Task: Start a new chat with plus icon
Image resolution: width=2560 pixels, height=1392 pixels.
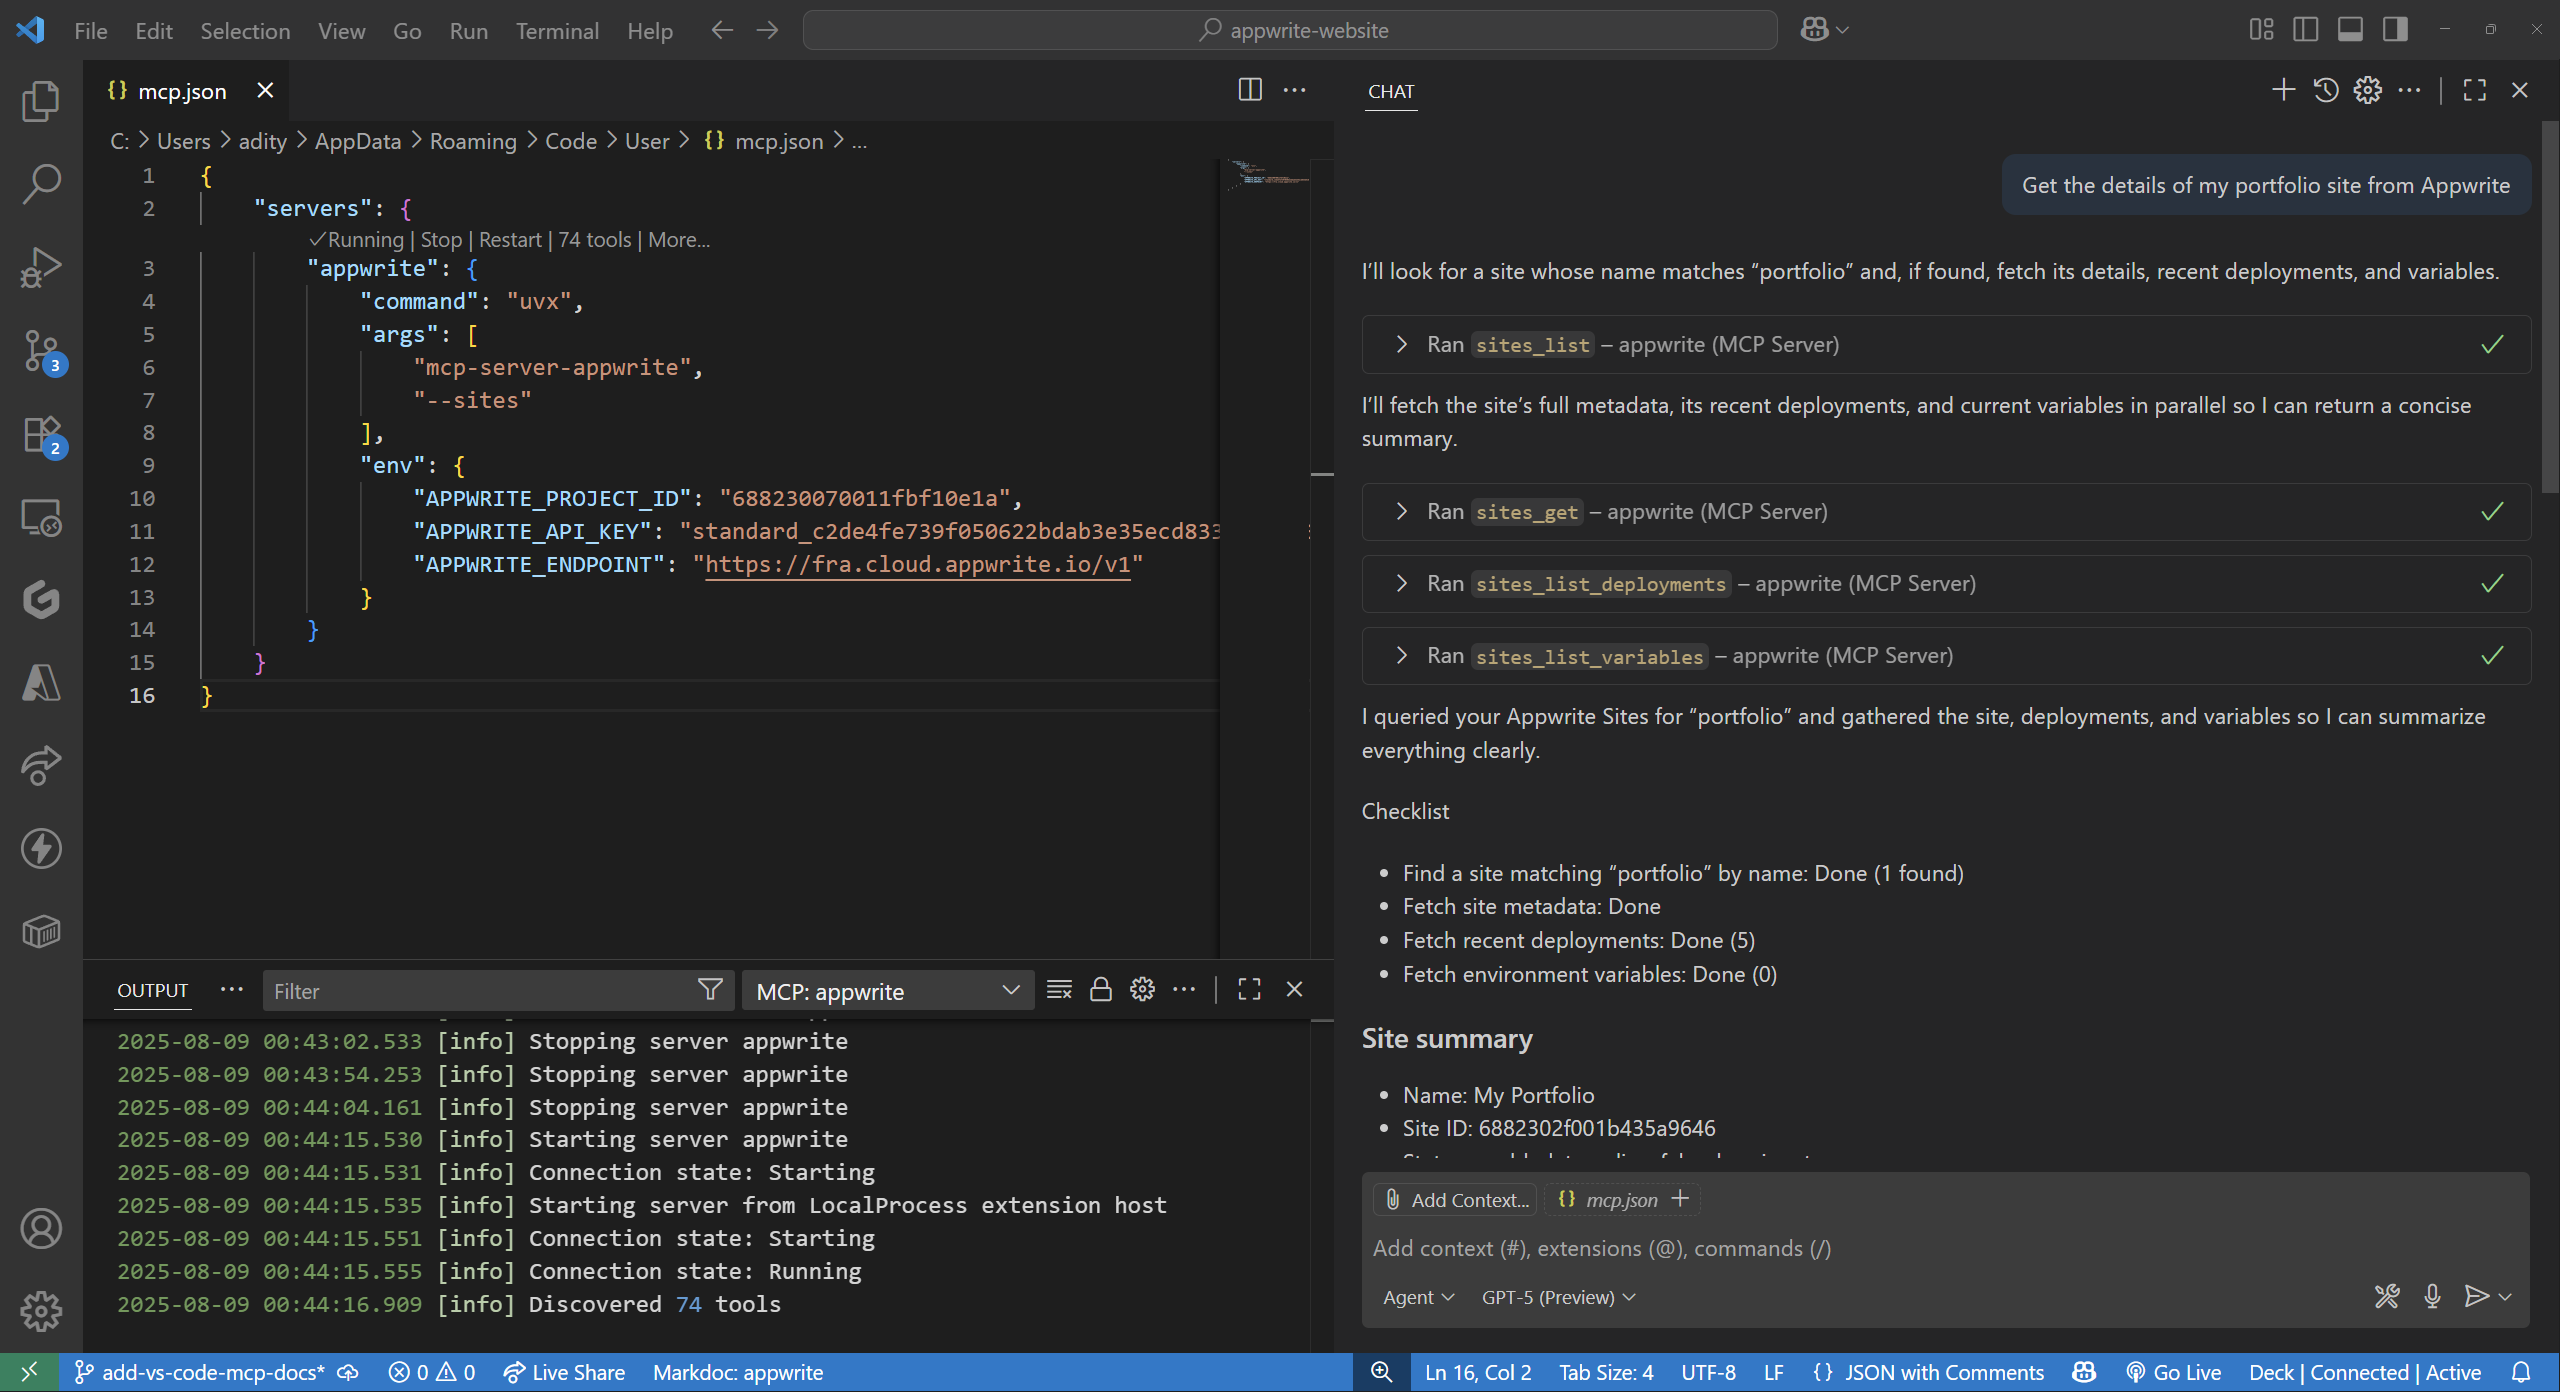Action: (x=2283, y=90)
